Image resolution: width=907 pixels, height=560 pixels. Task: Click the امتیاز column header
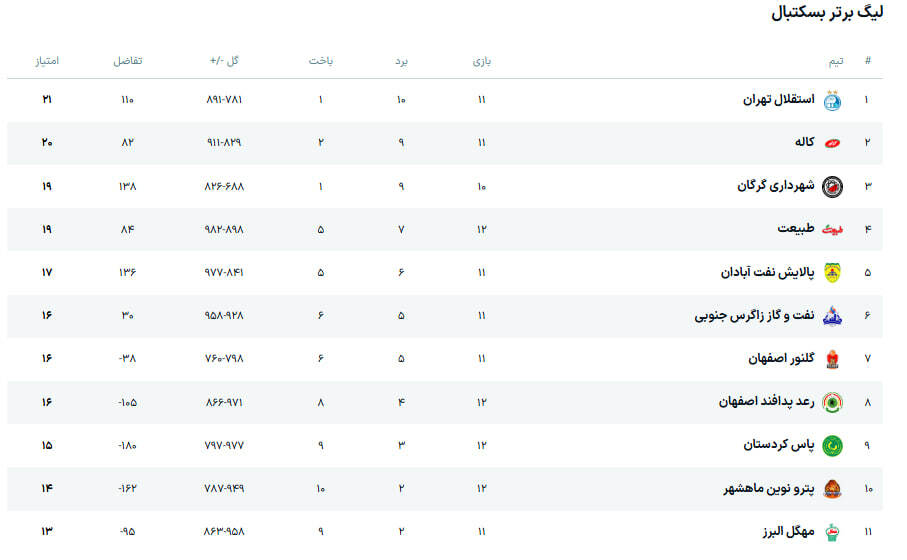coord(47,61)
